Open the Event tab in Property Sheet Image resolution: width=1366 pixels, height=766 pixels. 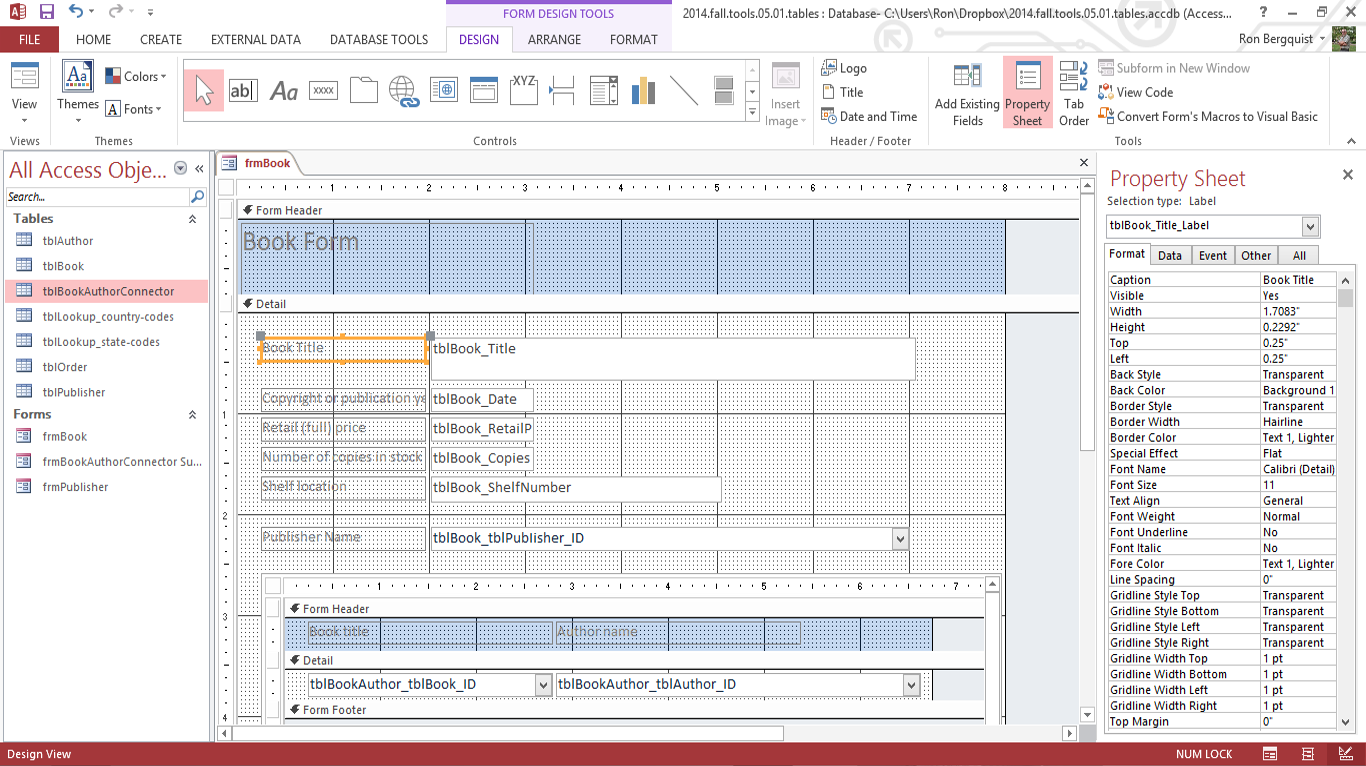coord(1213,255)
